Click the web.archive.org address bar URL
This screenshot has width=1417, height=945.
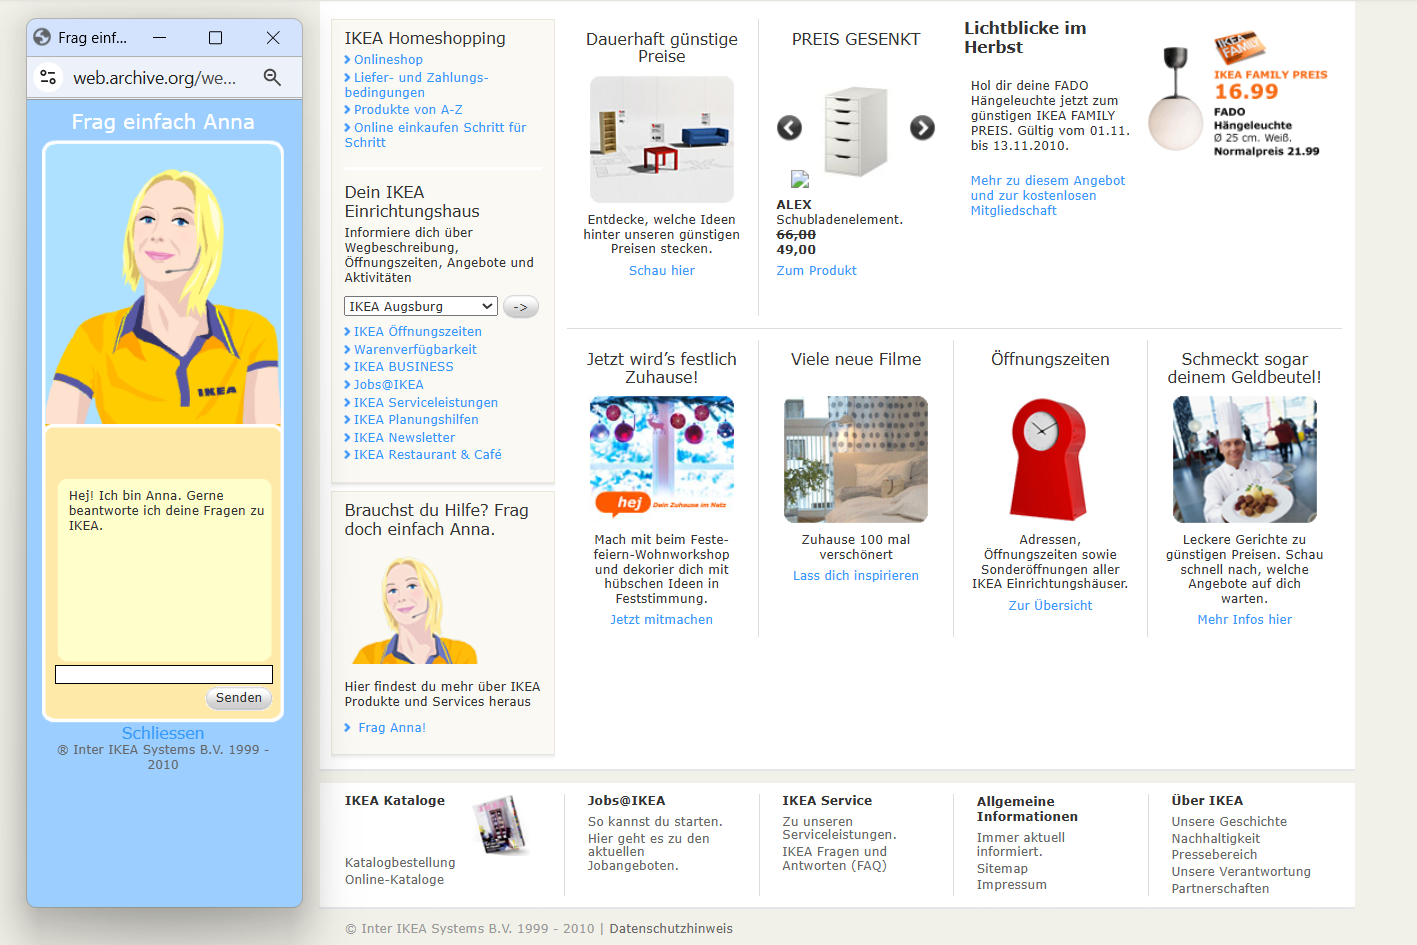(x=155, y=78)
